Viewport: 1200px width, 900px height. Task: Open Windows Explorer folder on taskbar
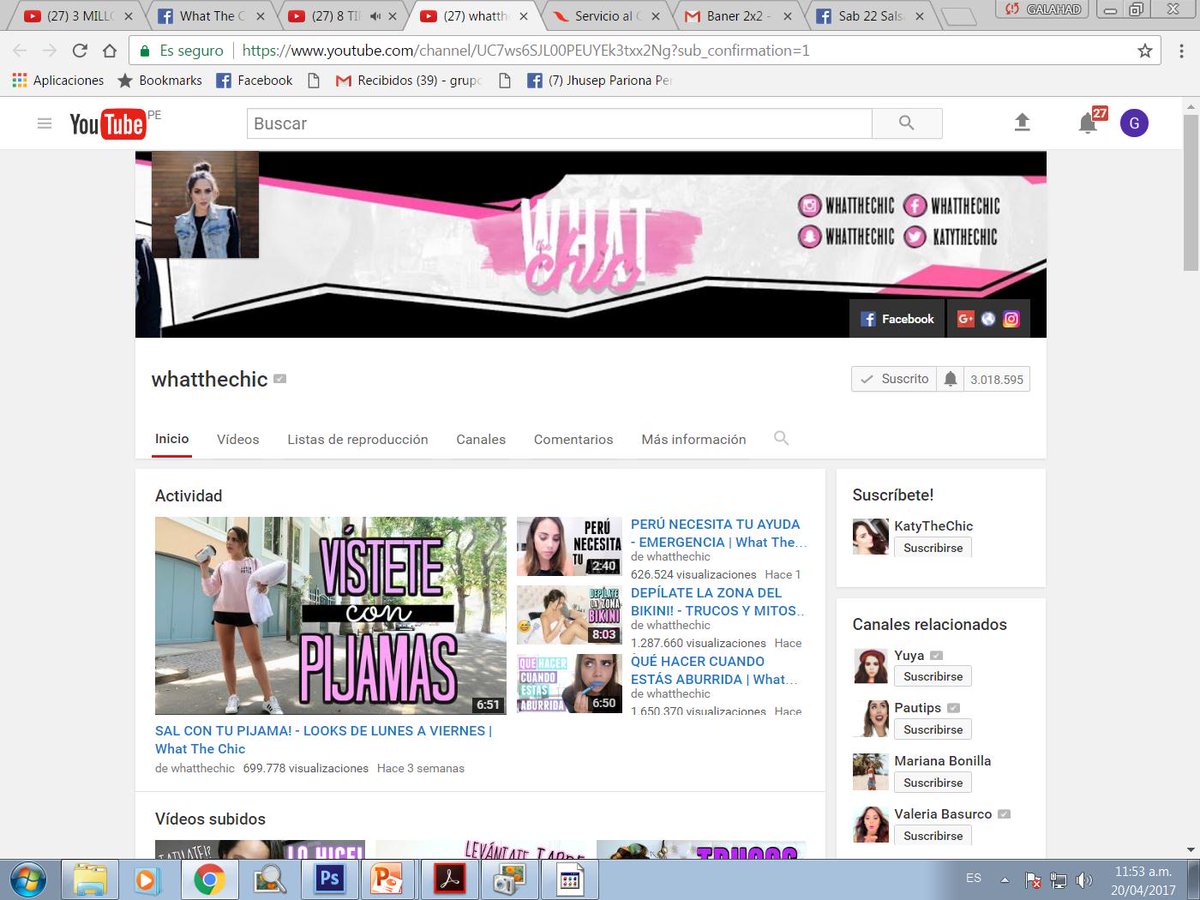[x=90, y=879]
